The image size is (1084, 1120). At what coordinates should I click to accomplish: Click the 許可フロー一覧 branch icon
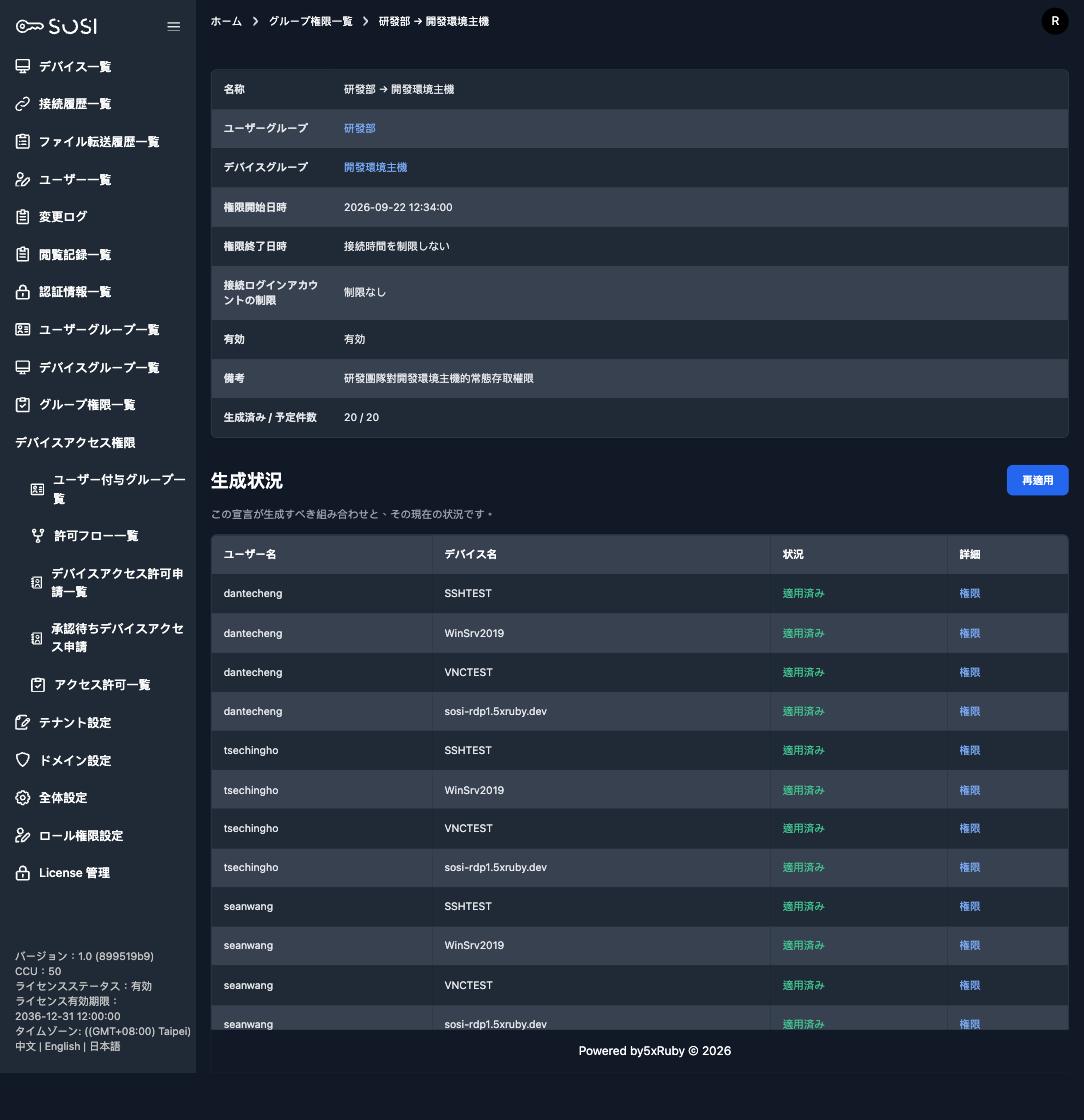coord(38,536)
